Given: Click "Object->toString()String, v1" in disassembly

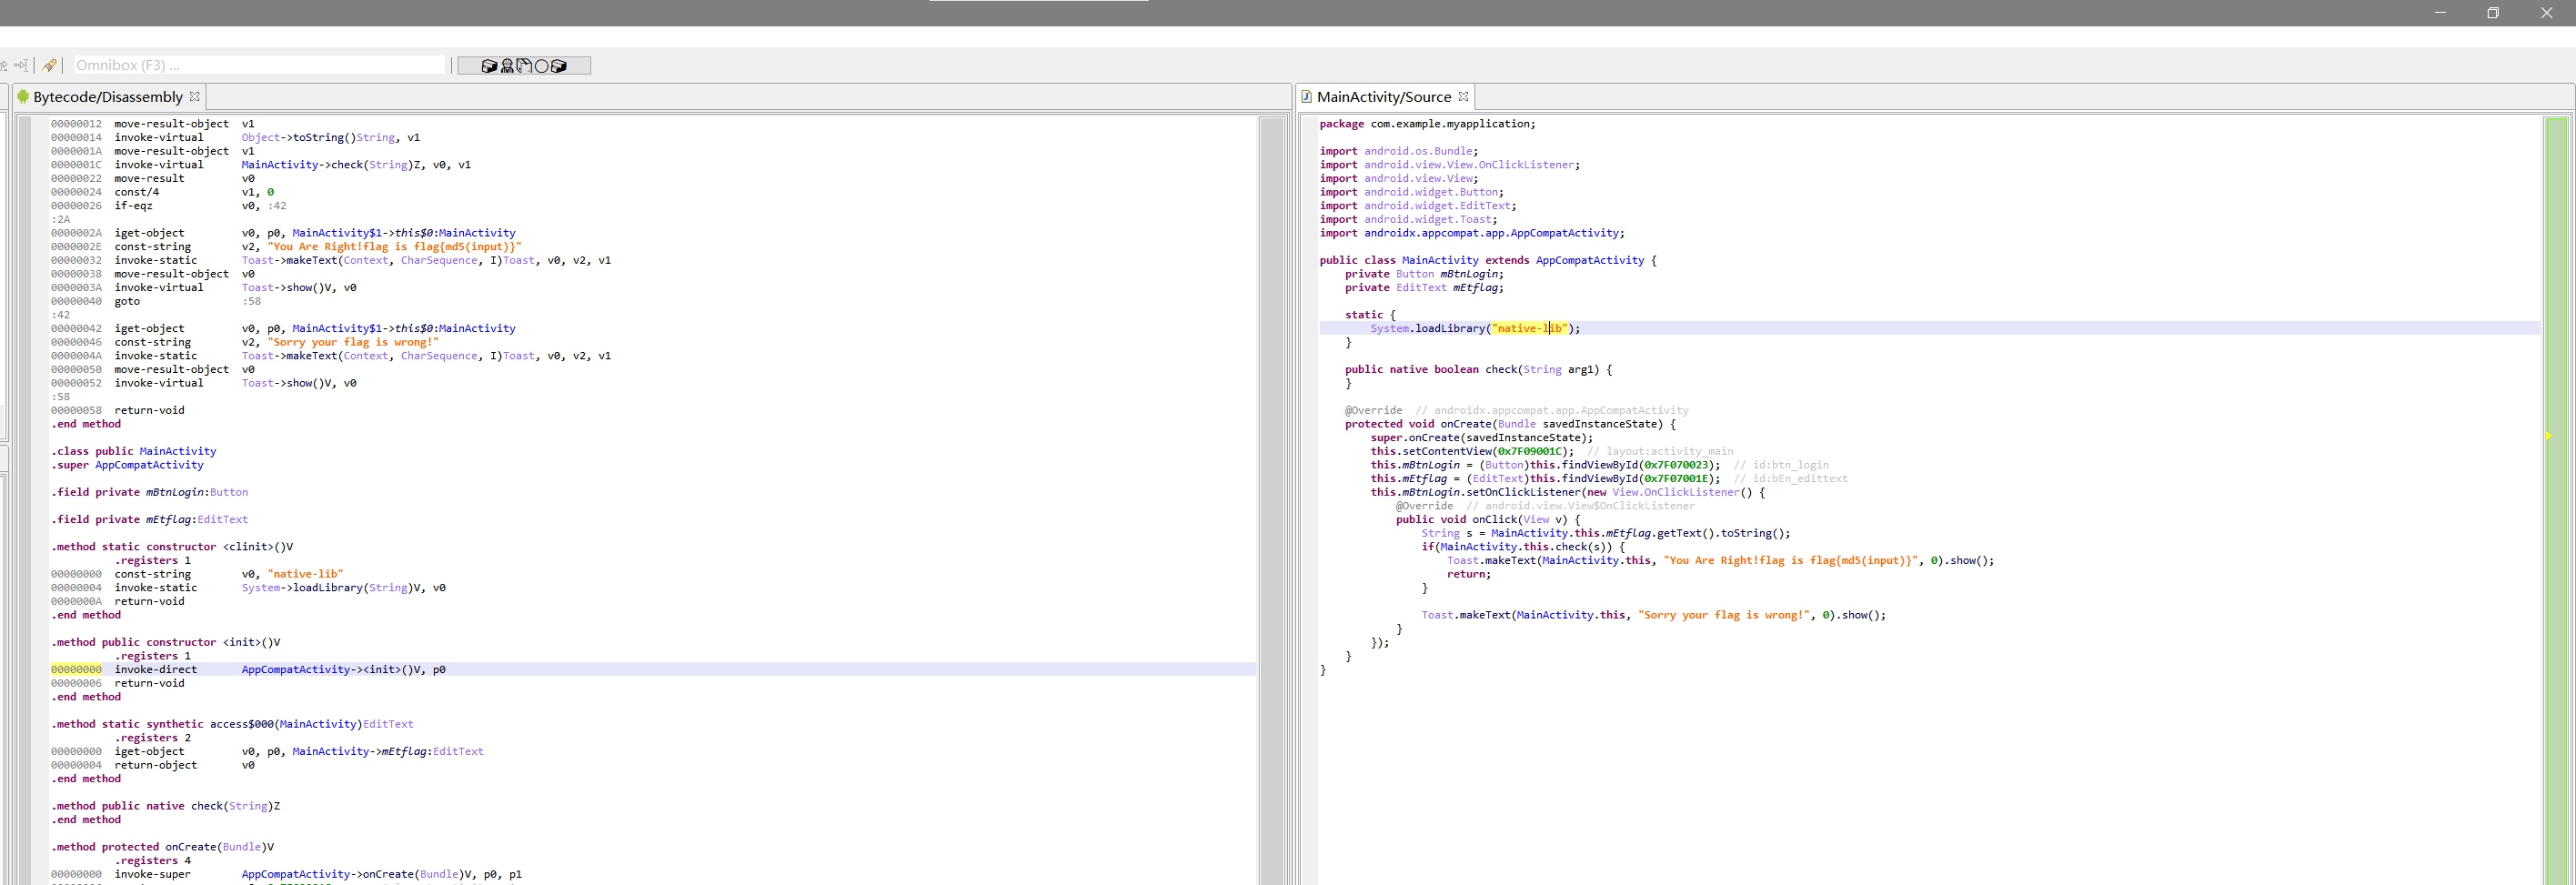Looking at the screenshot, I should click(331, 138).
